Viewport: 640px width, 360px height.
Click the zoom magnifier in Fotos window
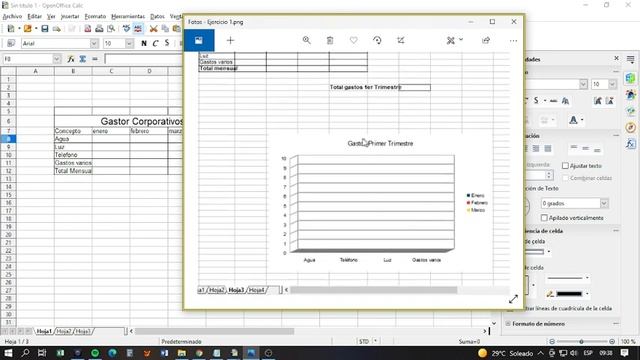point(307,40)
